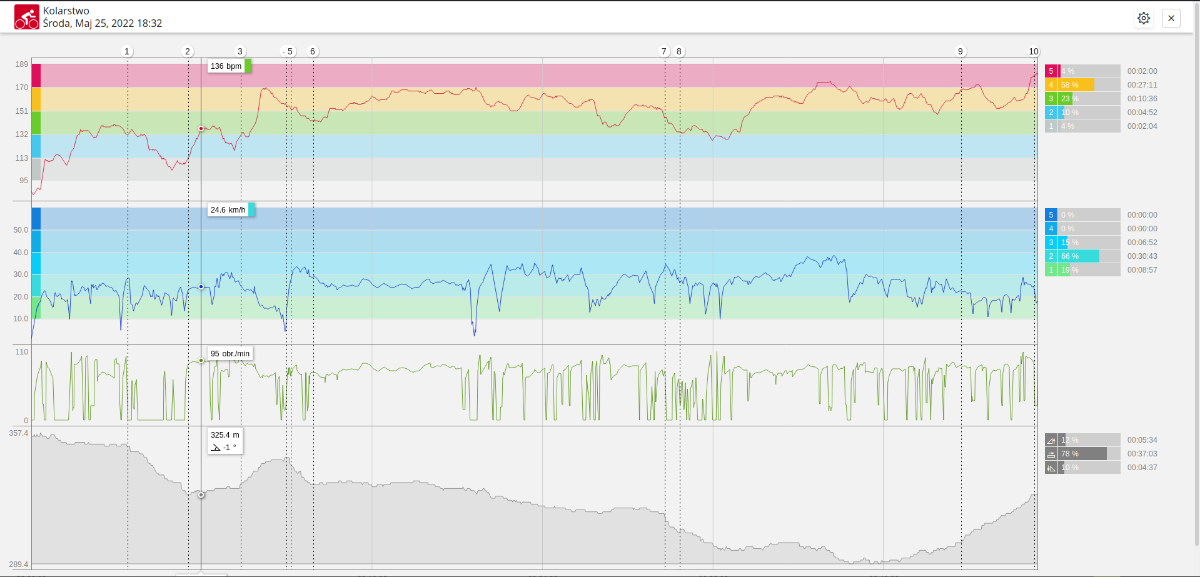Select the downhill slope icon in elevation stats
The width and height of the screenshot is (1200, 577).
[1051, 468]
